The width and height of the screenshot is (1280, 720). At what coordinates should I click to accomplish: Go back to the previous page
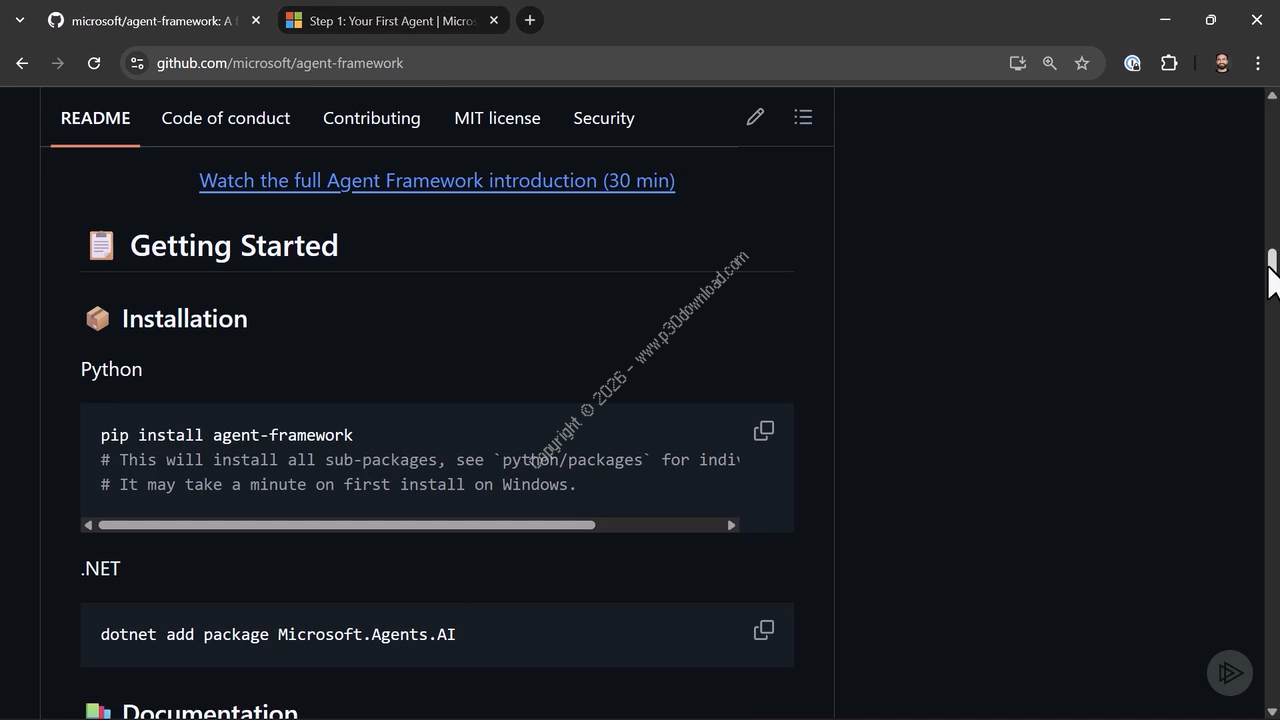click(x=22, y=63)
